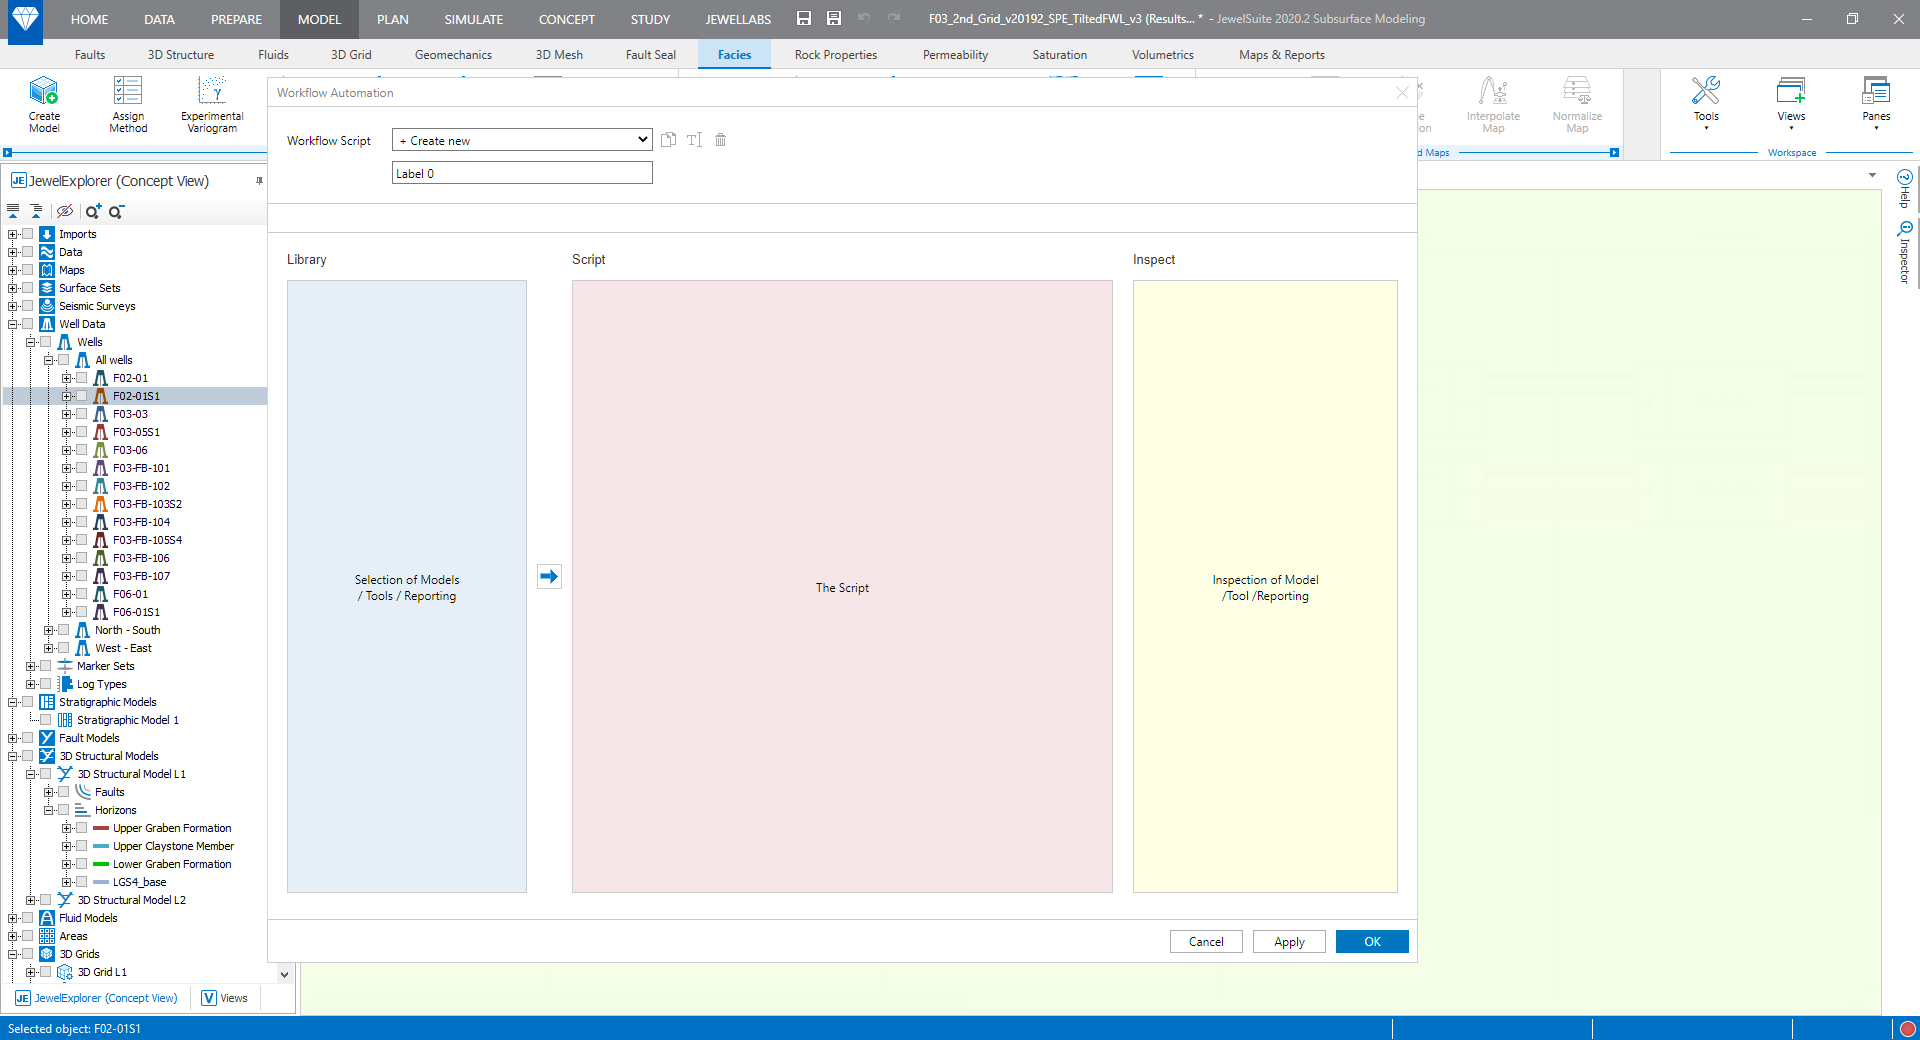The height and width of the screenshot is (1040, 1920).
Task: Open the Workflow Script dropdown
Action: (522, 140)
